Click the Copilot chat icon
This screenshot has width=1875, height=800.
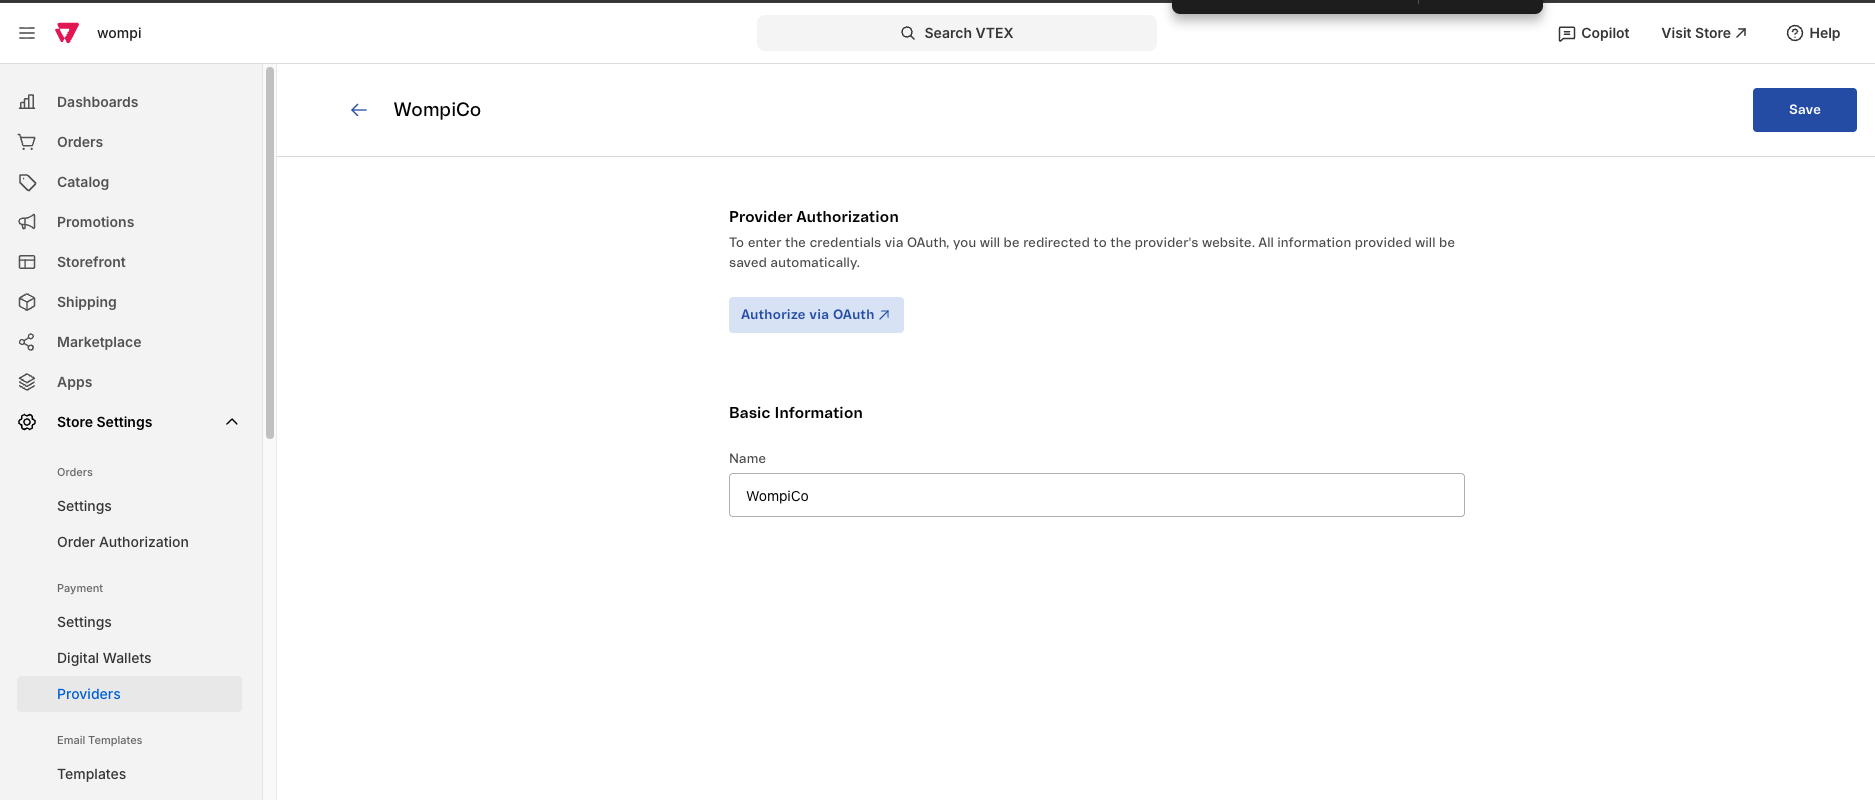click(1567, 34)
